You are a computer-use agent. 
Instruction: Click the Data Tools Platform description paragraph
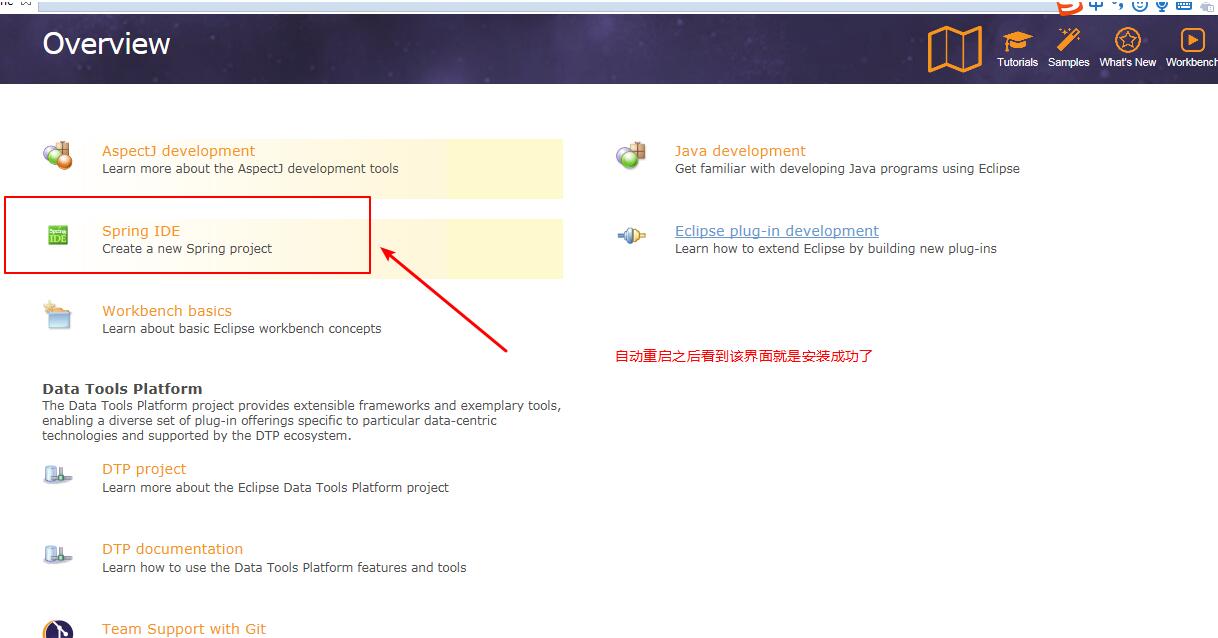click(301, 421)
